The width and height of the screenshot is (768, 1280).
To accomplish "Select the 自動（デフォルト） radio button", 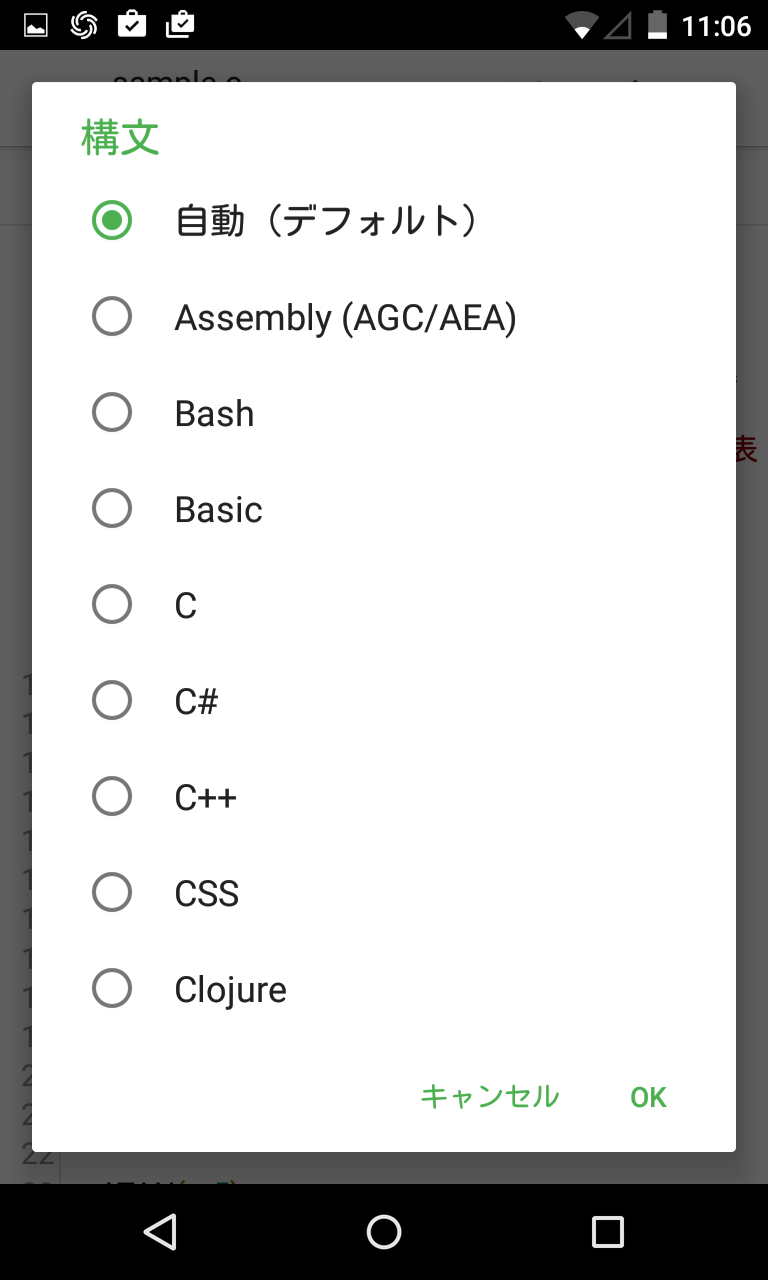I will point(112,220).
